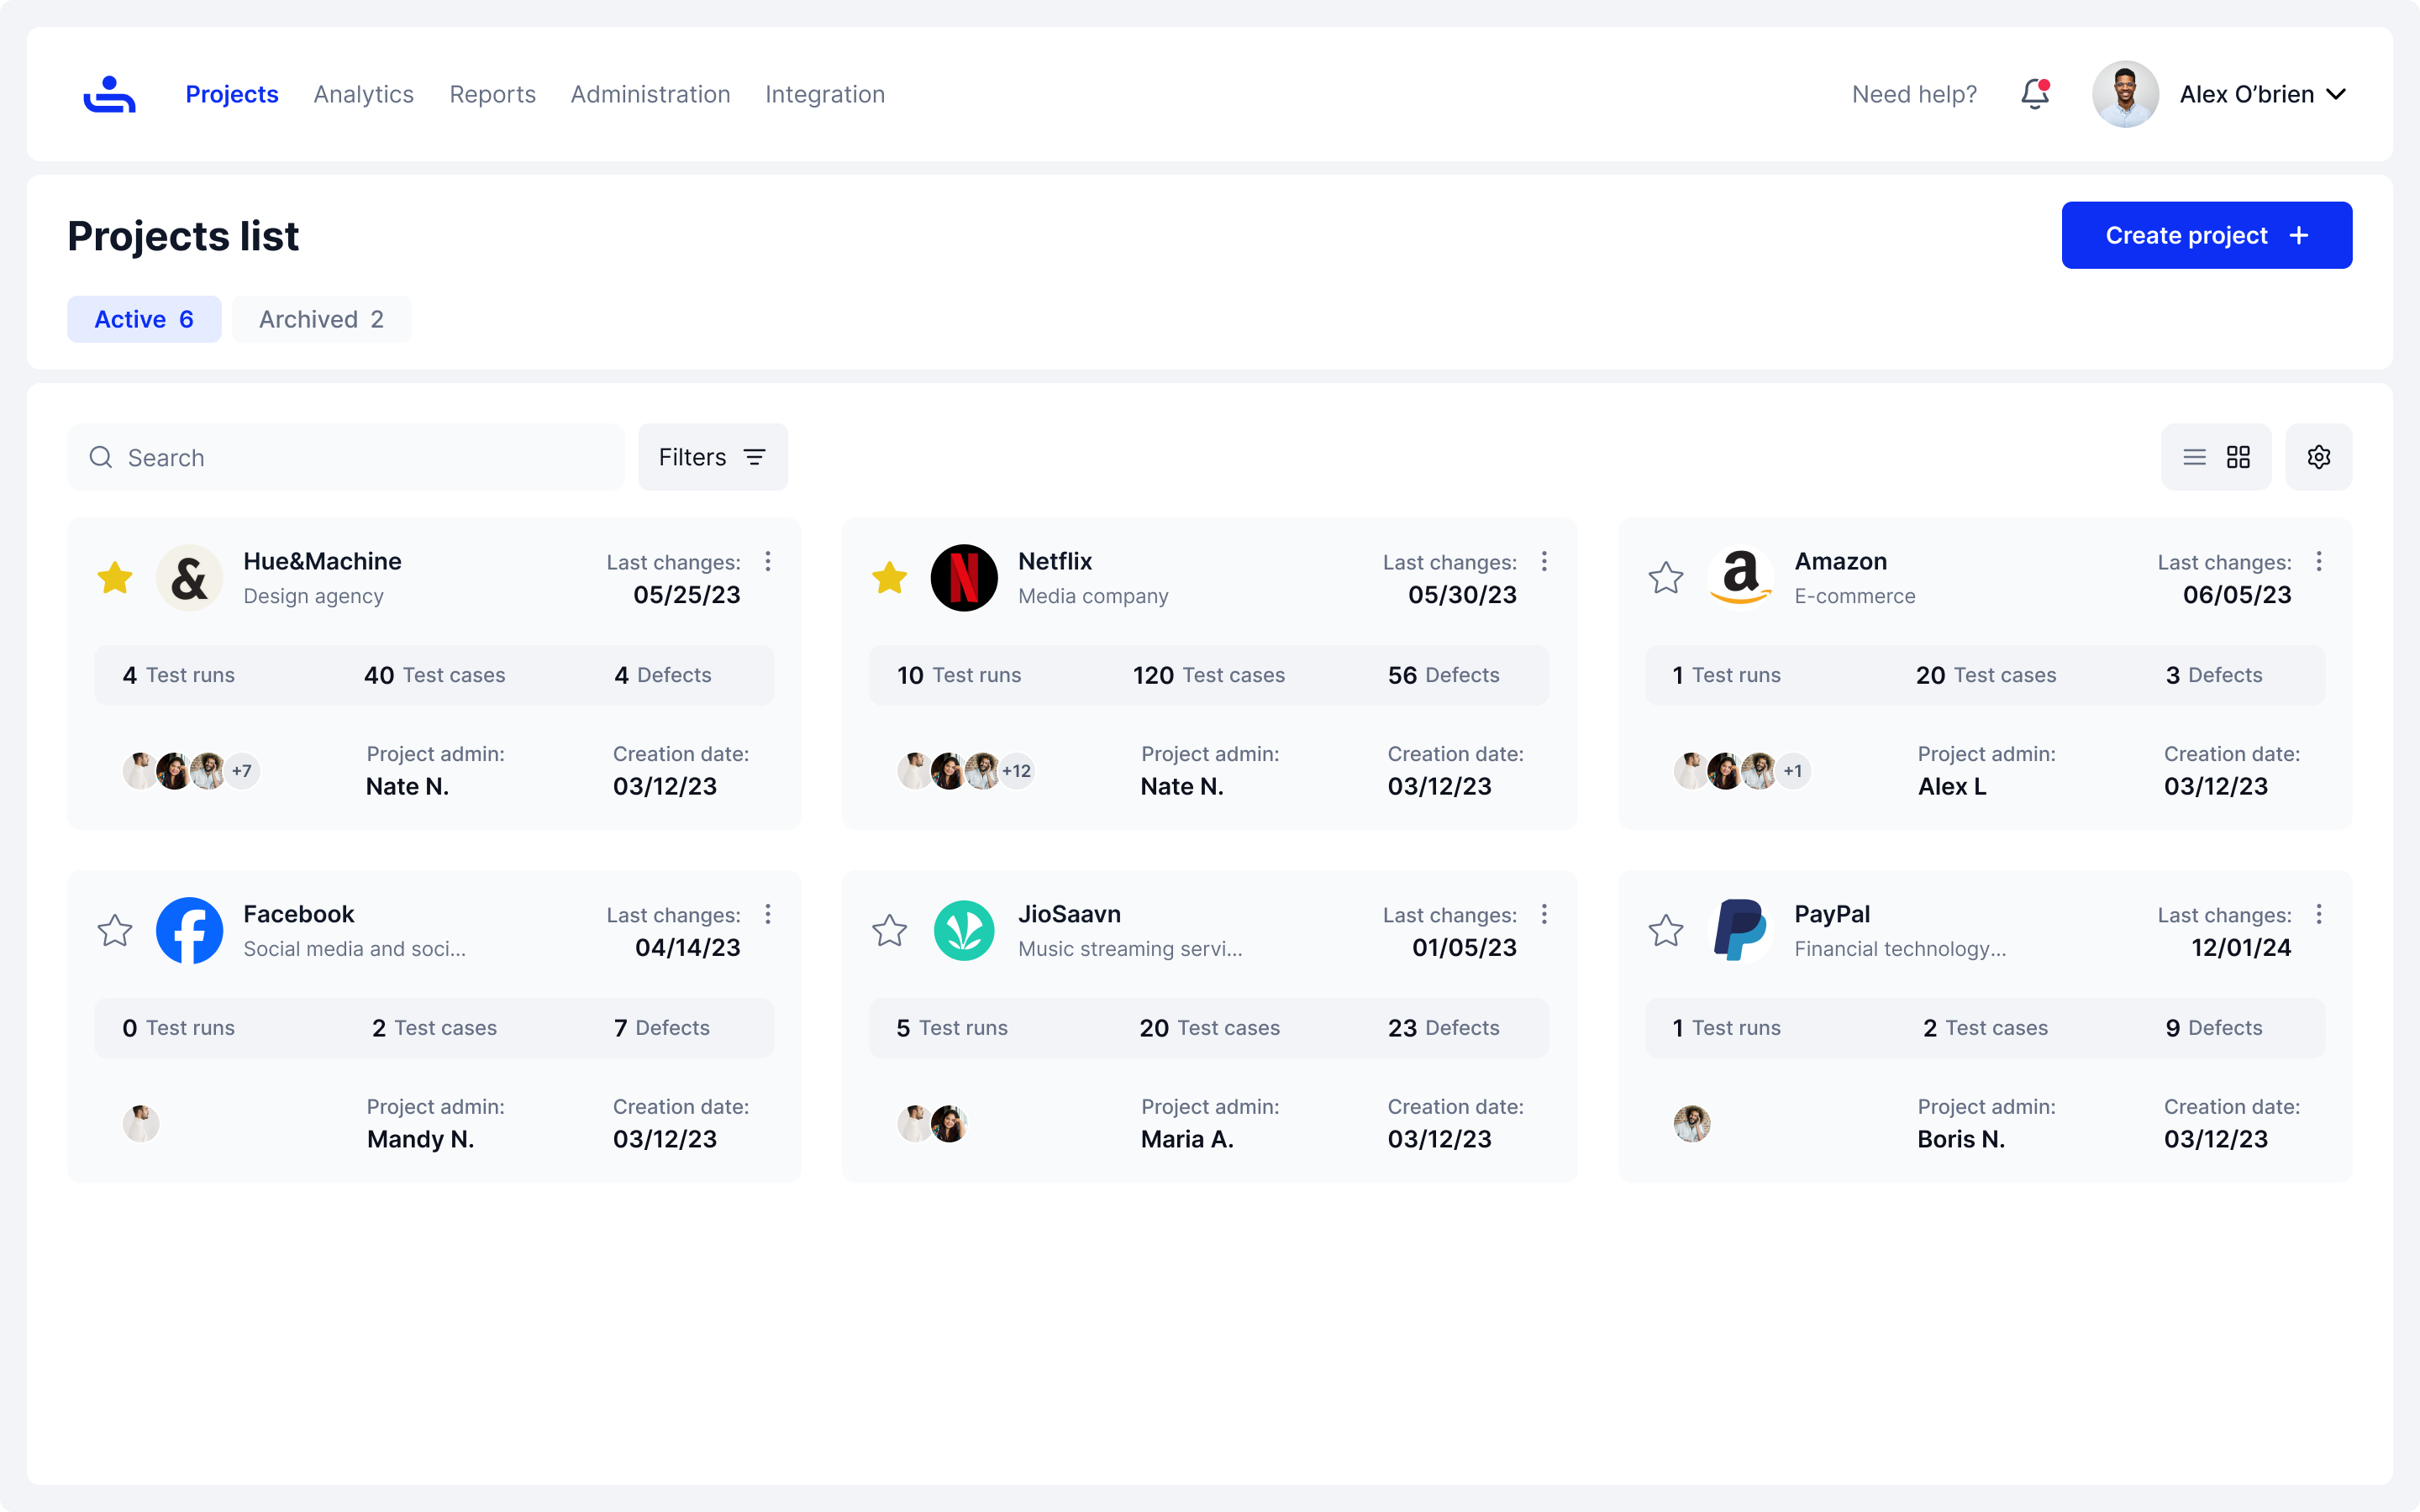2420x1512 pixels.
Task: Expand the Alex O'brien user menu
Action: (x=2336, y=94)
